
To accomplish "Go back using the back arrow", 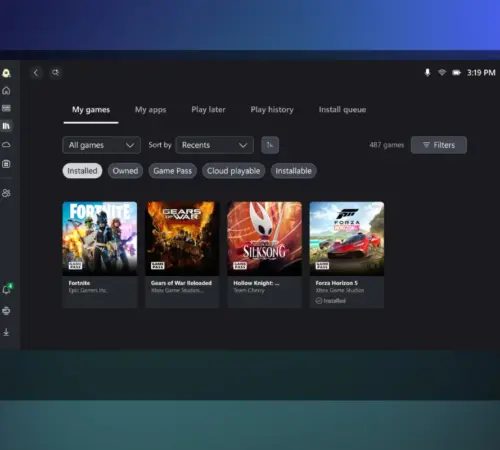I will coord(36,73).
